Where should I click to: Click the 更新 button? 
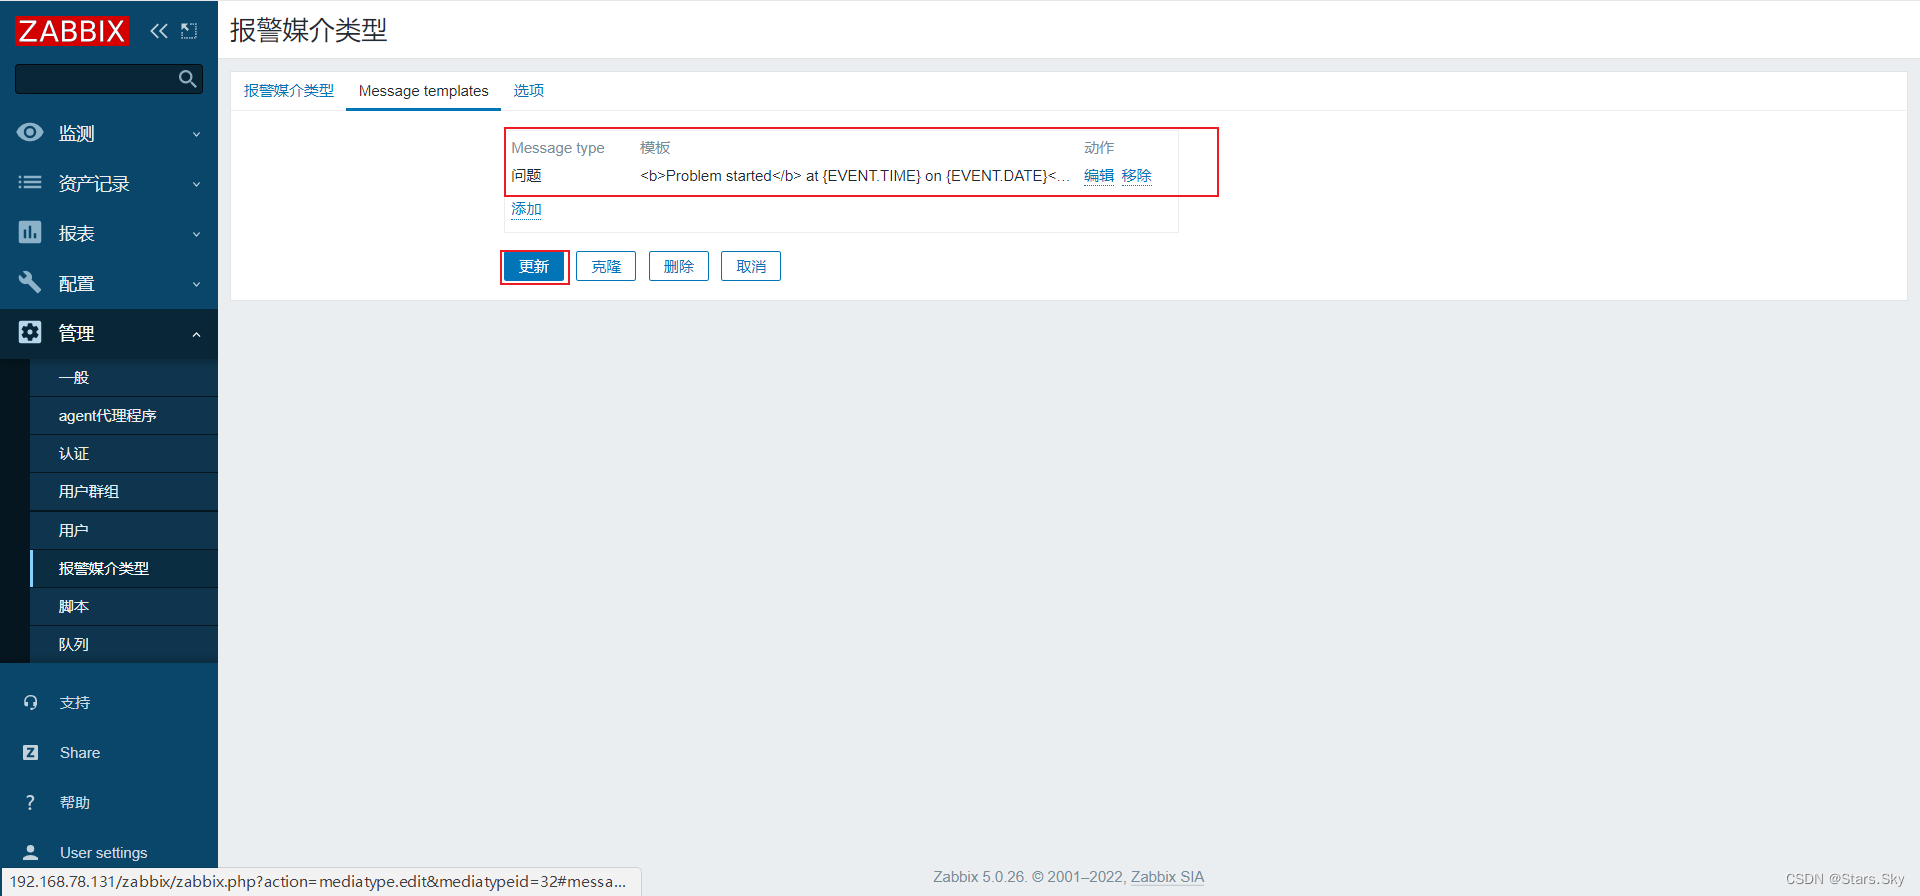[x=534, y=267]
